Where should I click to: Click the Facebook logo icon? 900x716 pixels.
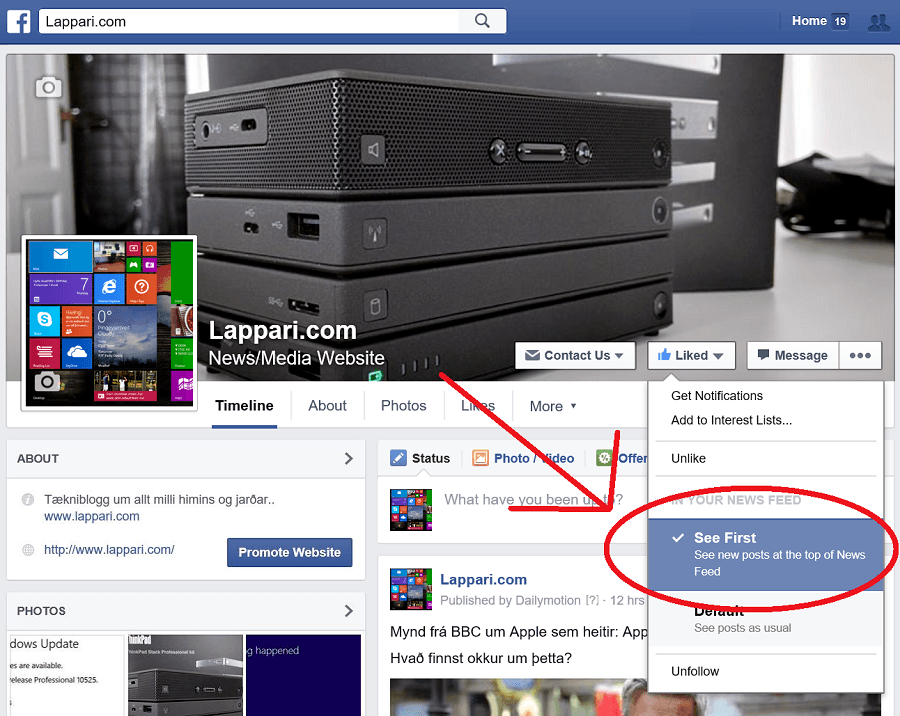tap(18, 21)
